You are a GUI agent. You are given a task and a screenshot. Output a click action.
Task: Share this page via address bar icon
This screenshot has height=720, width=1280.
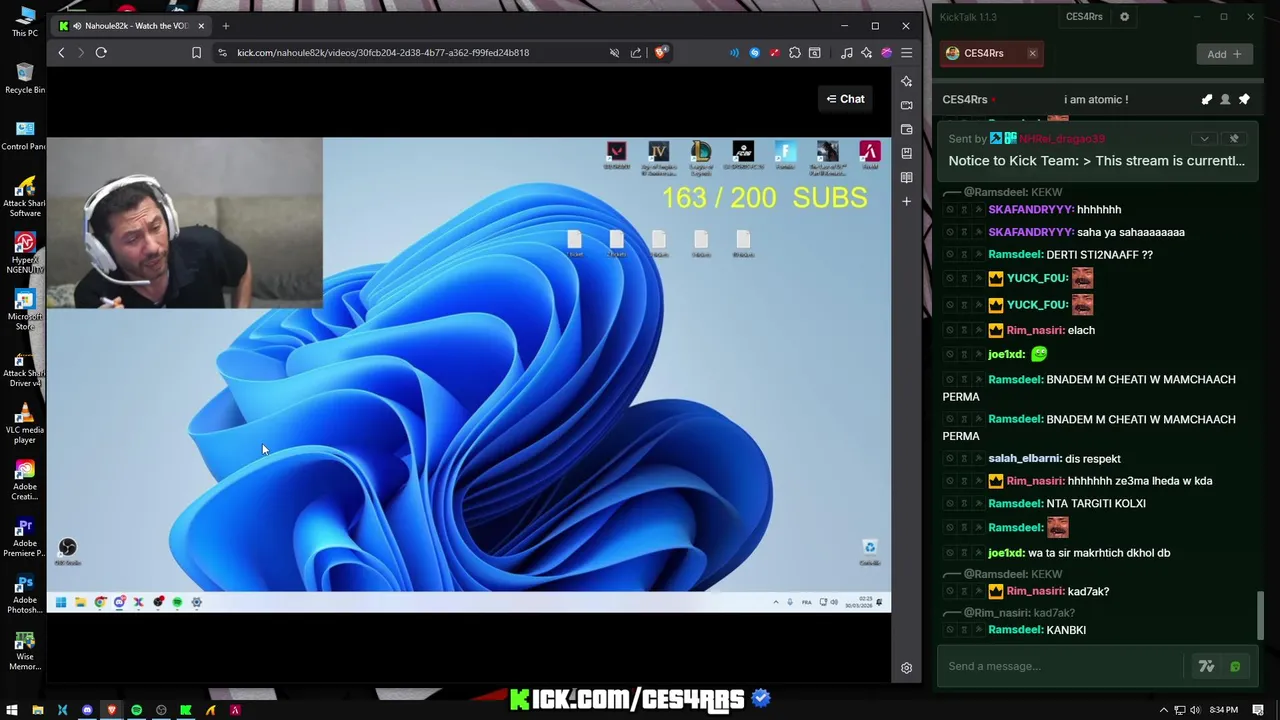(636, 53)
